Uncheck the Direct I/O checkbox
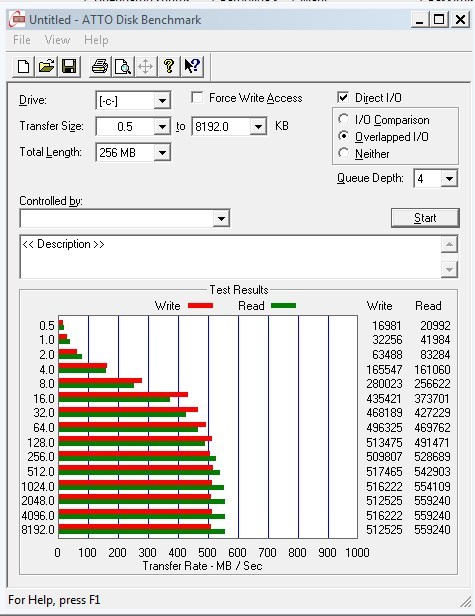 pyautogui.click(x=343, y=97)
